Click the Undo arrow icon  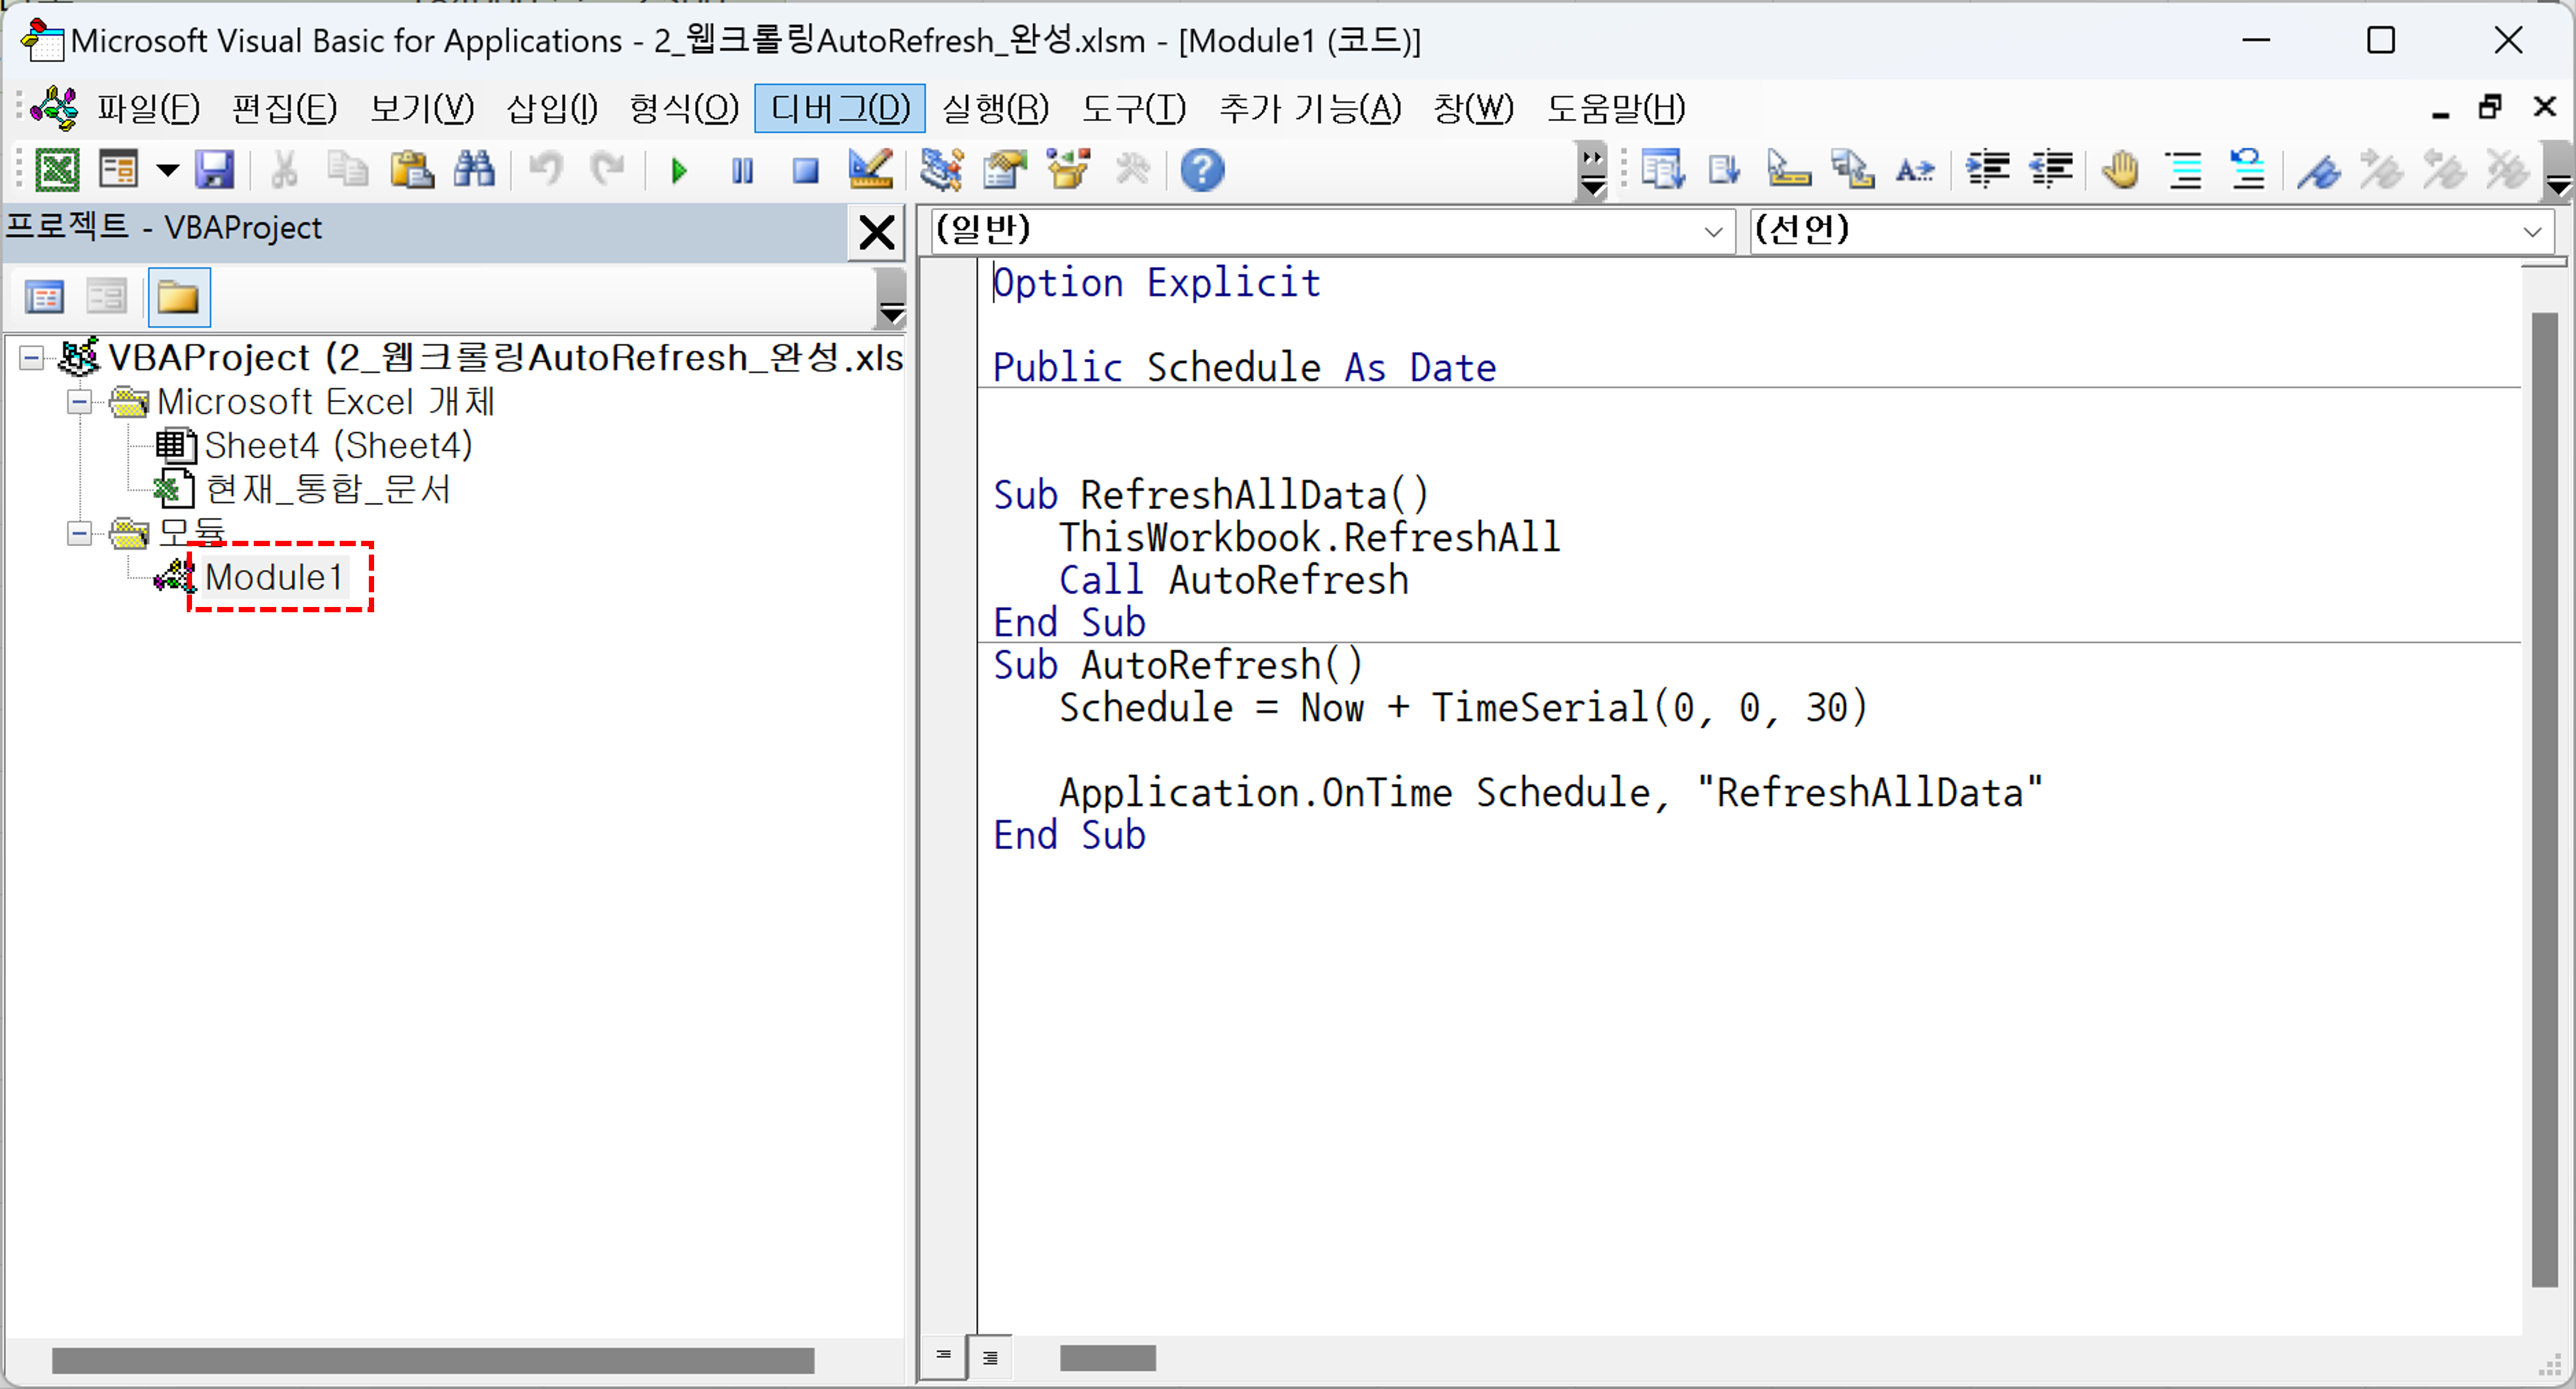tap(546, 170)
